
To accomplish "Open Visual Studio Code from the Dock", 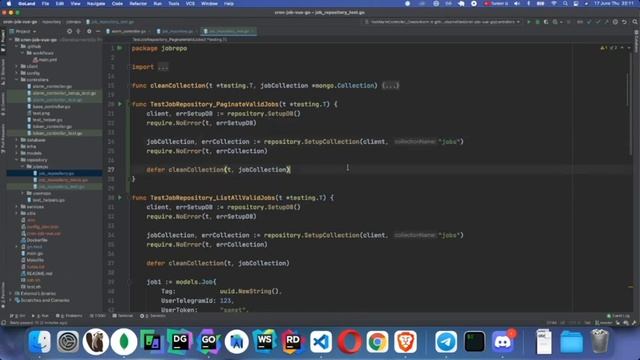I will pyautogui.click(x=321, y=341).
